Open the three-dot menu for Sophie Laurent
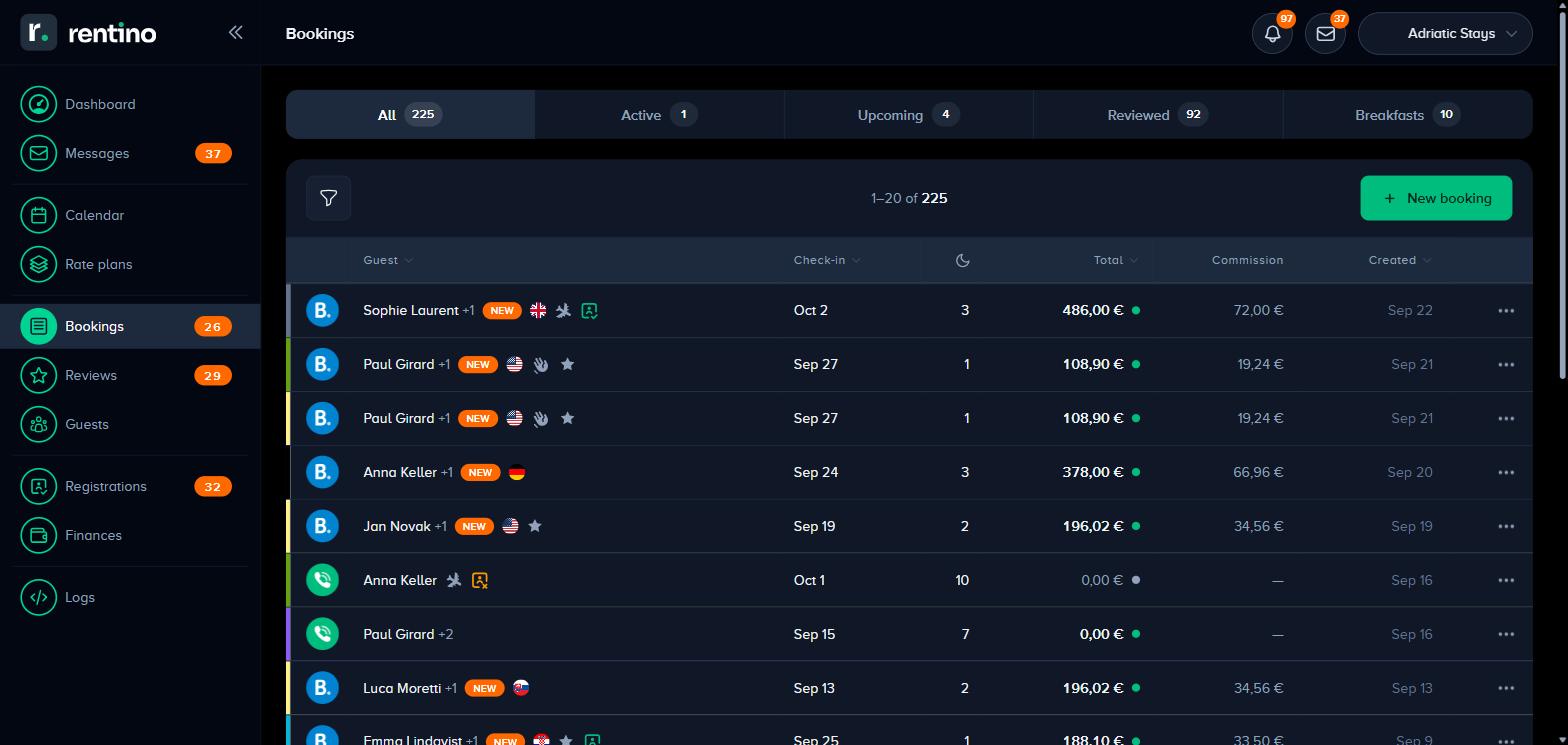The height and width of the screenshot is (745, 1568). [1506, 310]
